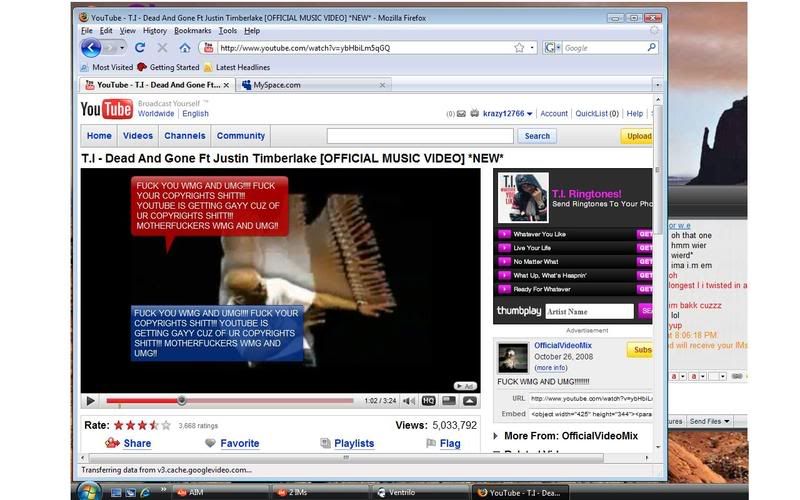800x500 pixels.
Task: Open QuickList (0) link
Action: coord(597,114)
